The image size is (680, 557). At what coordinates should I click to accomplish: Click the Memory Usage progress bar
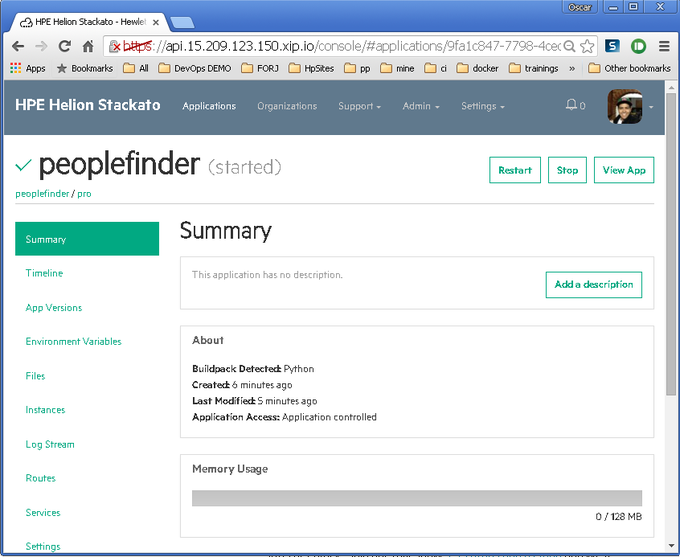coord(417,498)
